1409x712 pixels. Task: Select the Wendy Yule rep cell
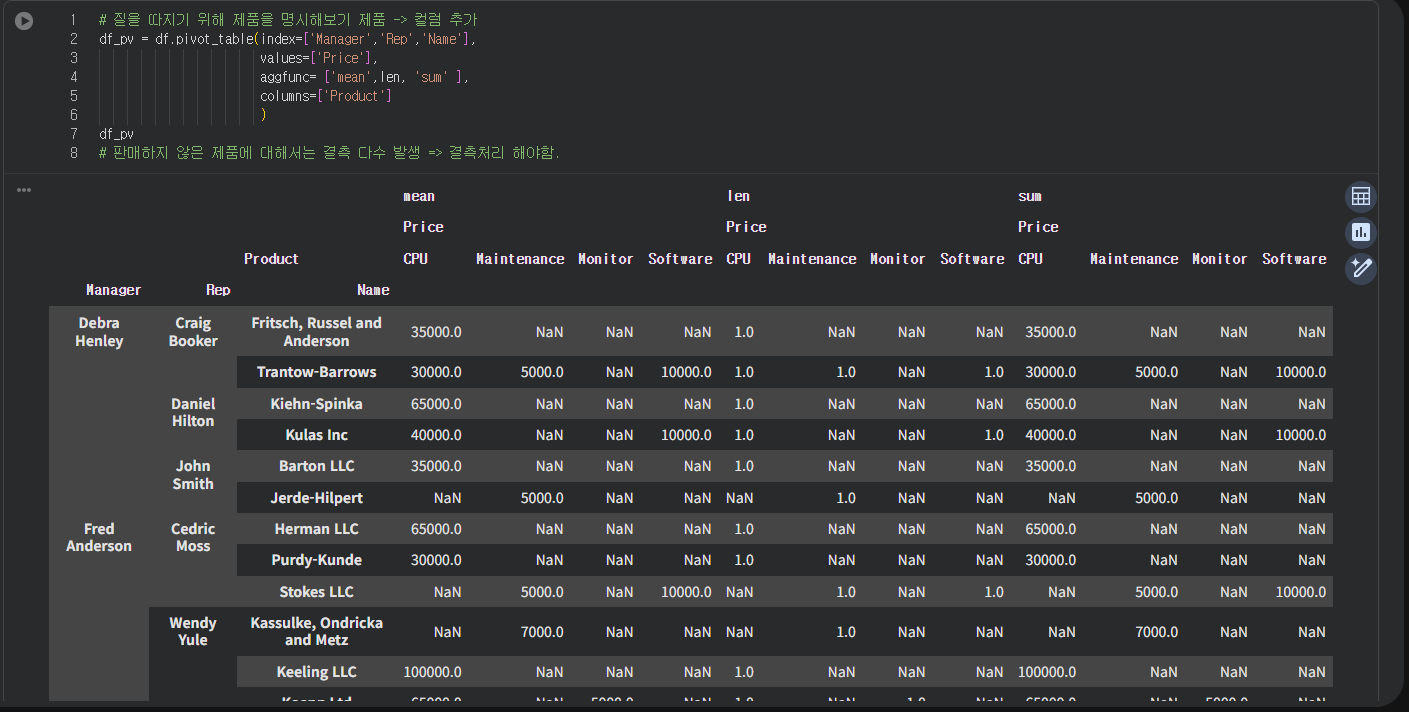coord(193,631)
